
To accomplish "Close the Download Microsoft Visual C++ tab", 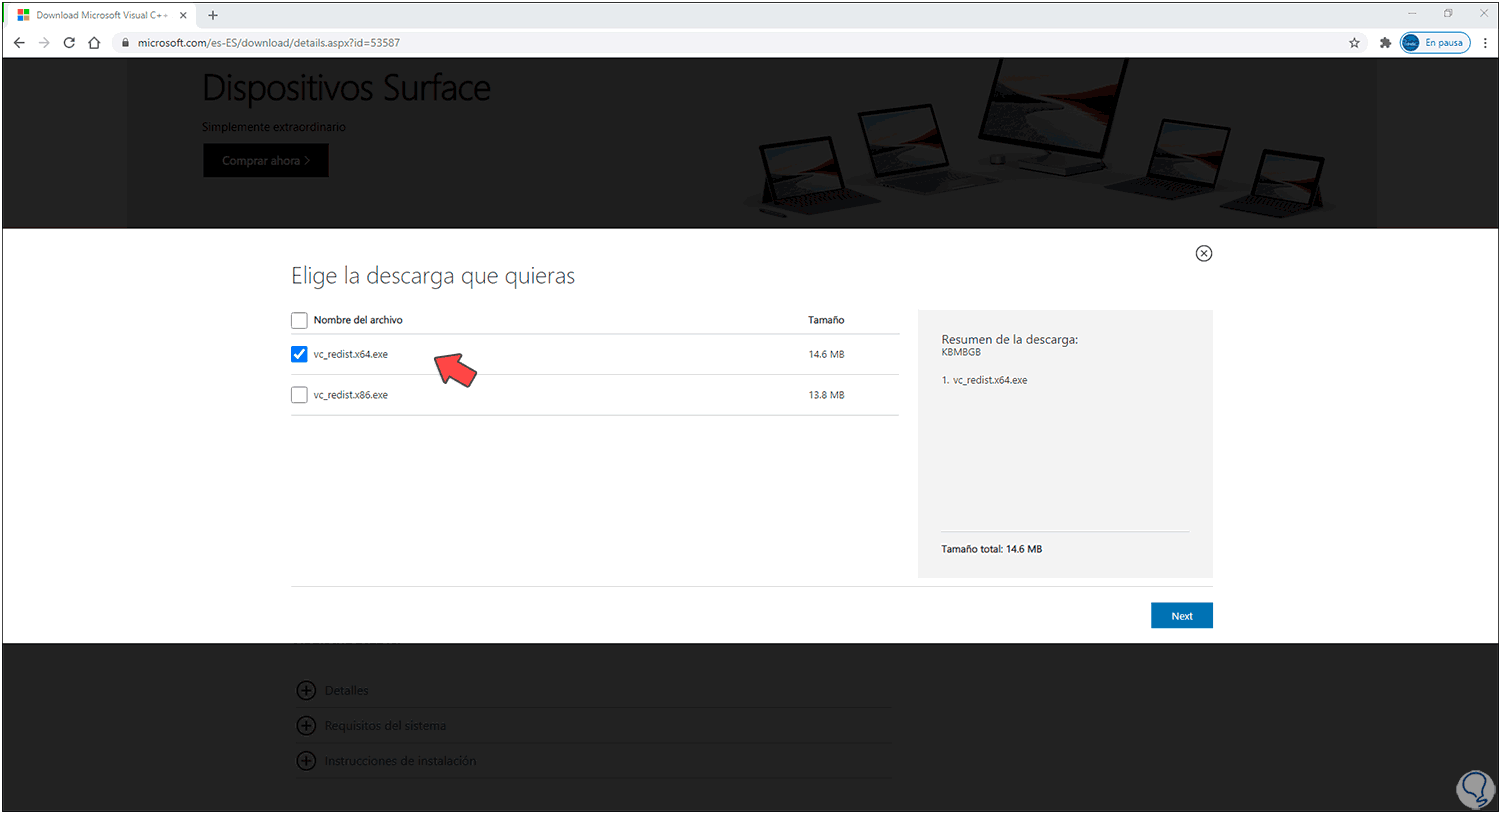I will click(x=183, y=15).
